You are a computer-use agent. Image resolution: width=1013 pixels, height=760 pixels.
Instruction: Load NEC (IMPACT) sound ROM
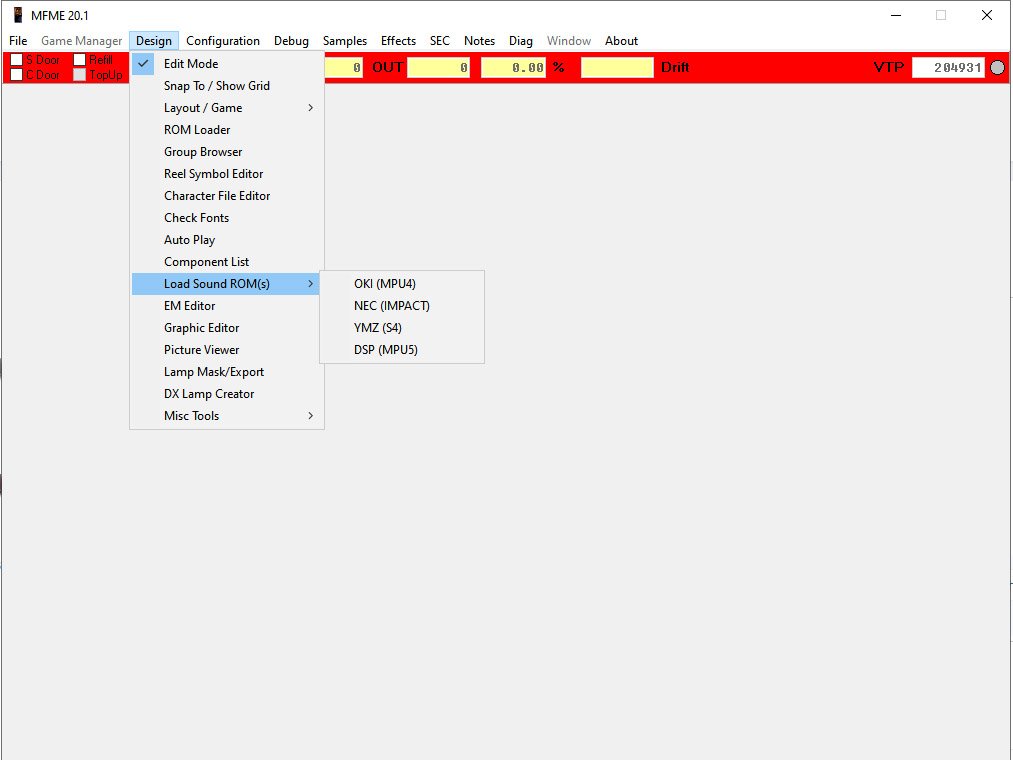click(402, 306)
